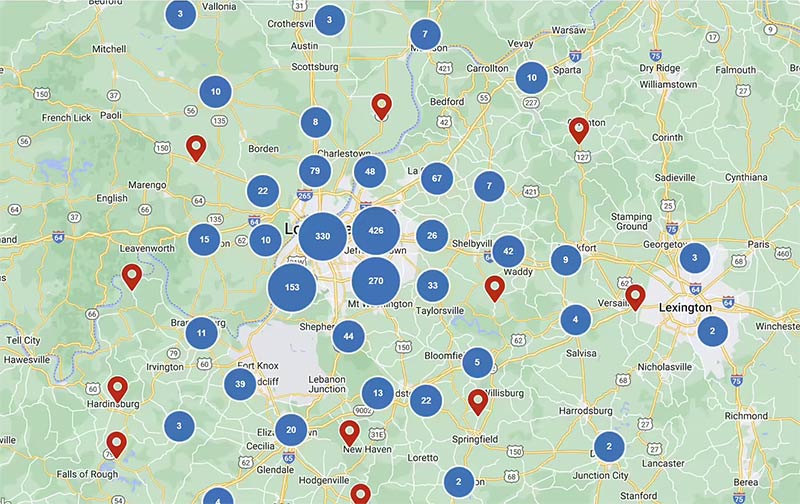
Task: Select the cluster marker labeled 26
Action: coord(432,236)
